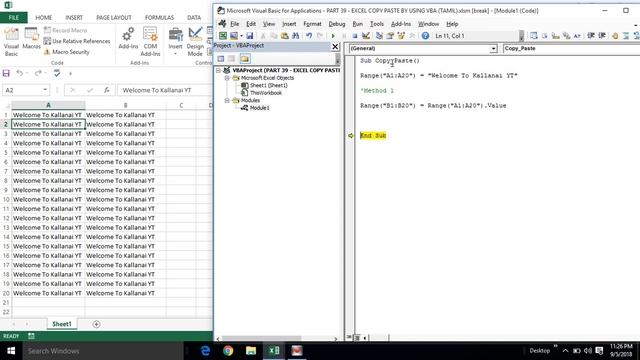Open the VBA Help menu
Image resolution: width=640 pixels, height=360 pixels.
pos(452,24)
